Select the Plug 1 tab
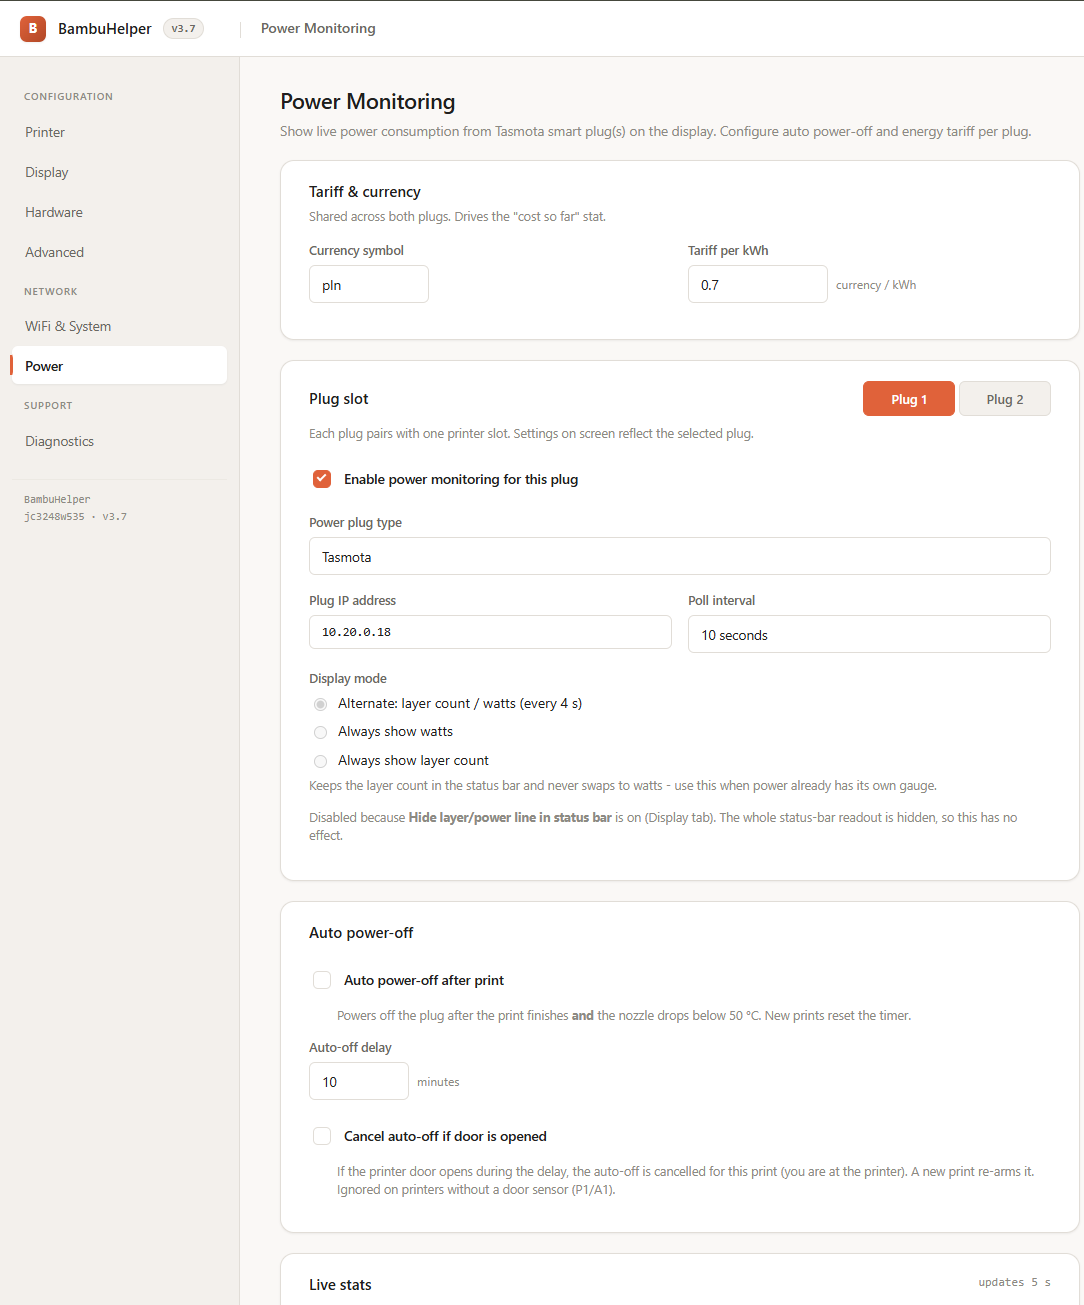 coord(909,399)
